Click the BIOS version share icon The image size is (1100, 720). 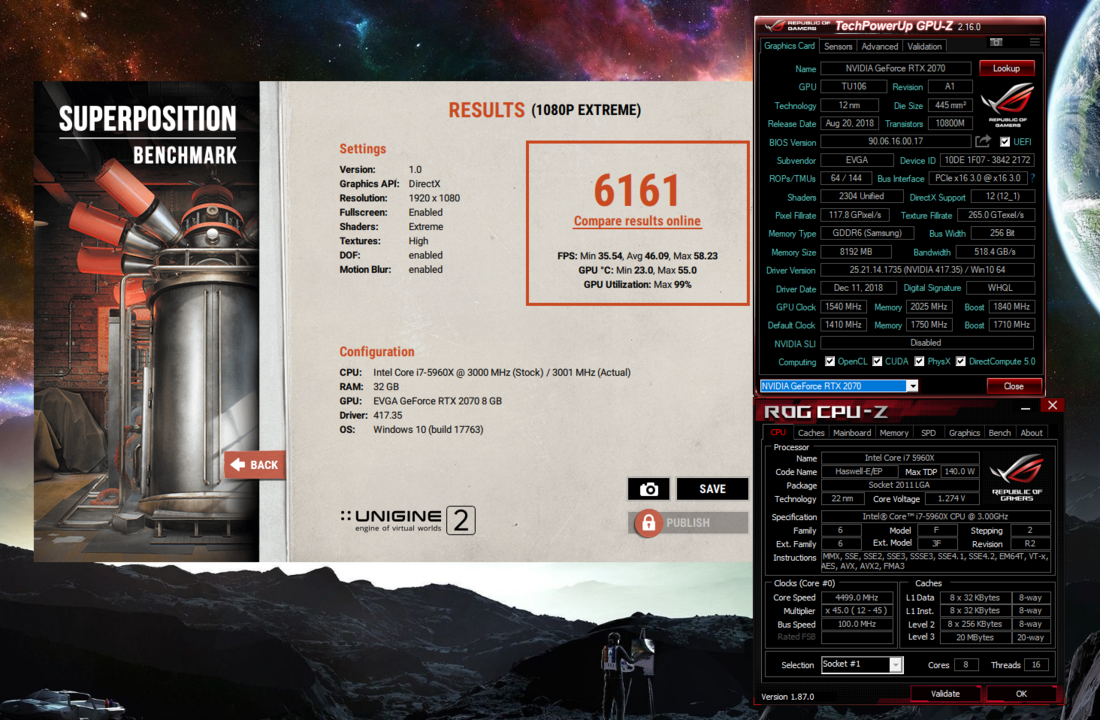(983, 141)
